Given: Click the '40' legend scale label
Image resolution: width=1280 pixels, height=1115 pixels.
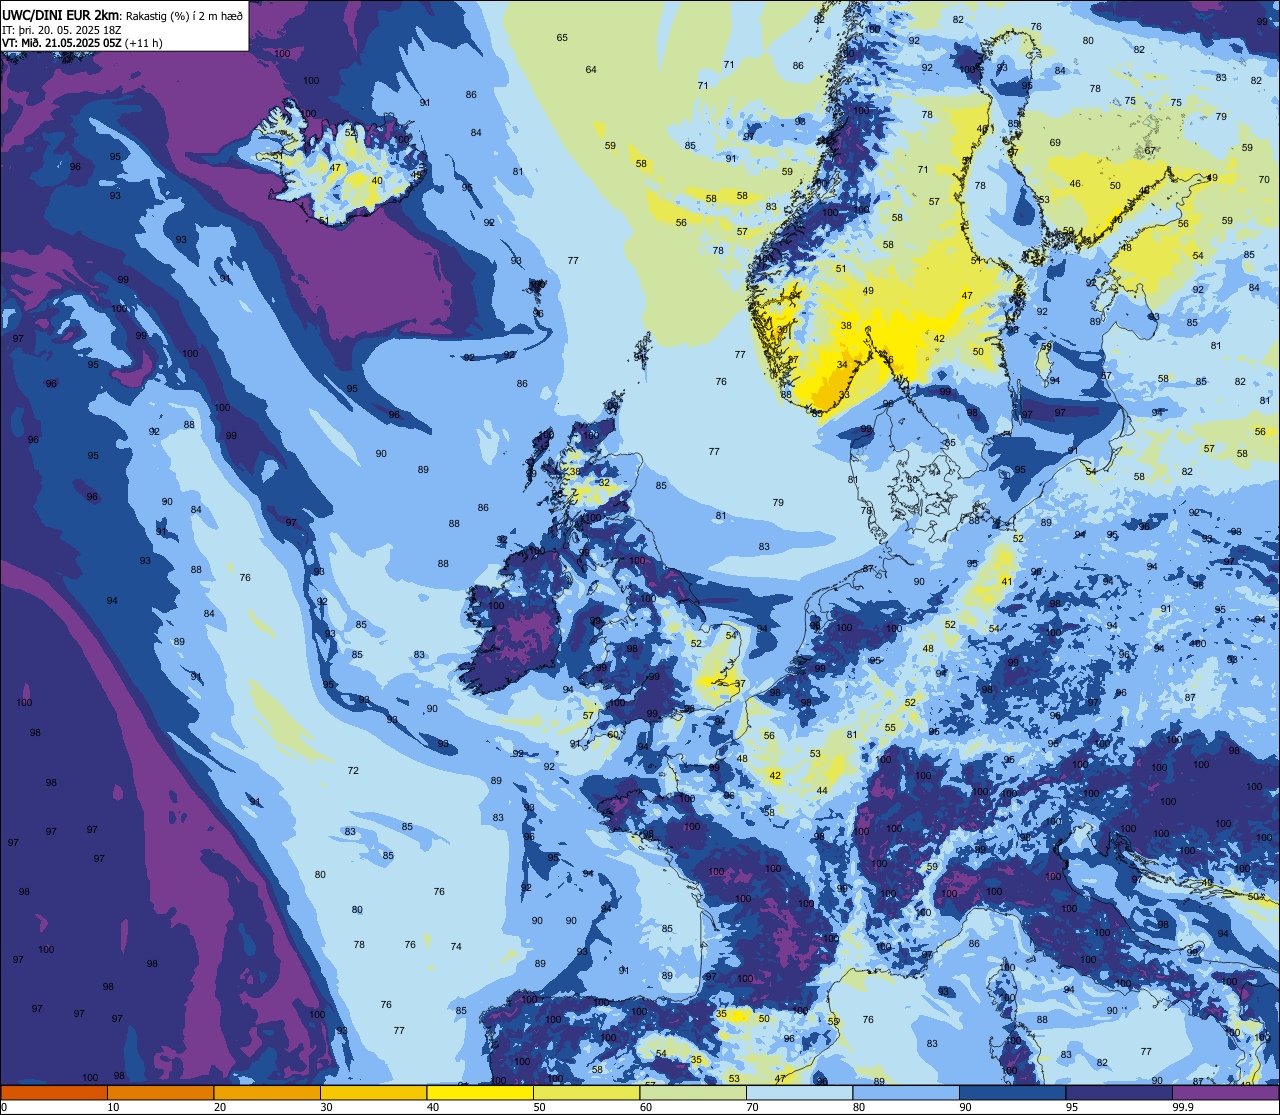Looking at the screenshot, I should point(433,1107).
